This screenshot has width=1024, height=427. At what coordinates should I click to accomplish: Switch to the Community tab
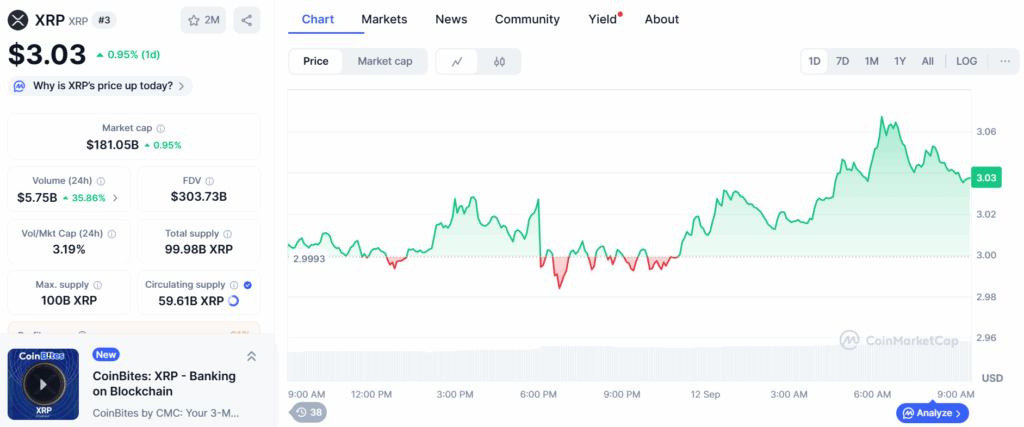[527, 19]
